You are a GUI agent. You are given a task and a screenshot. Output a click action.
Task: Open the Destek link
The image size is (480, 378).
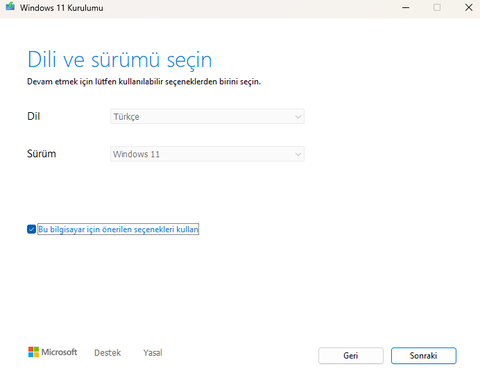point(107,353)
